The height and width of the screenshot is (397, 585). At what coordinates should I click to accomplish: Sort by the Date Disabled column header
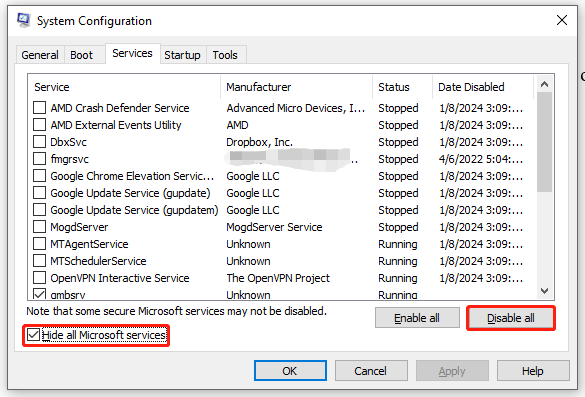tap(483, 87)
